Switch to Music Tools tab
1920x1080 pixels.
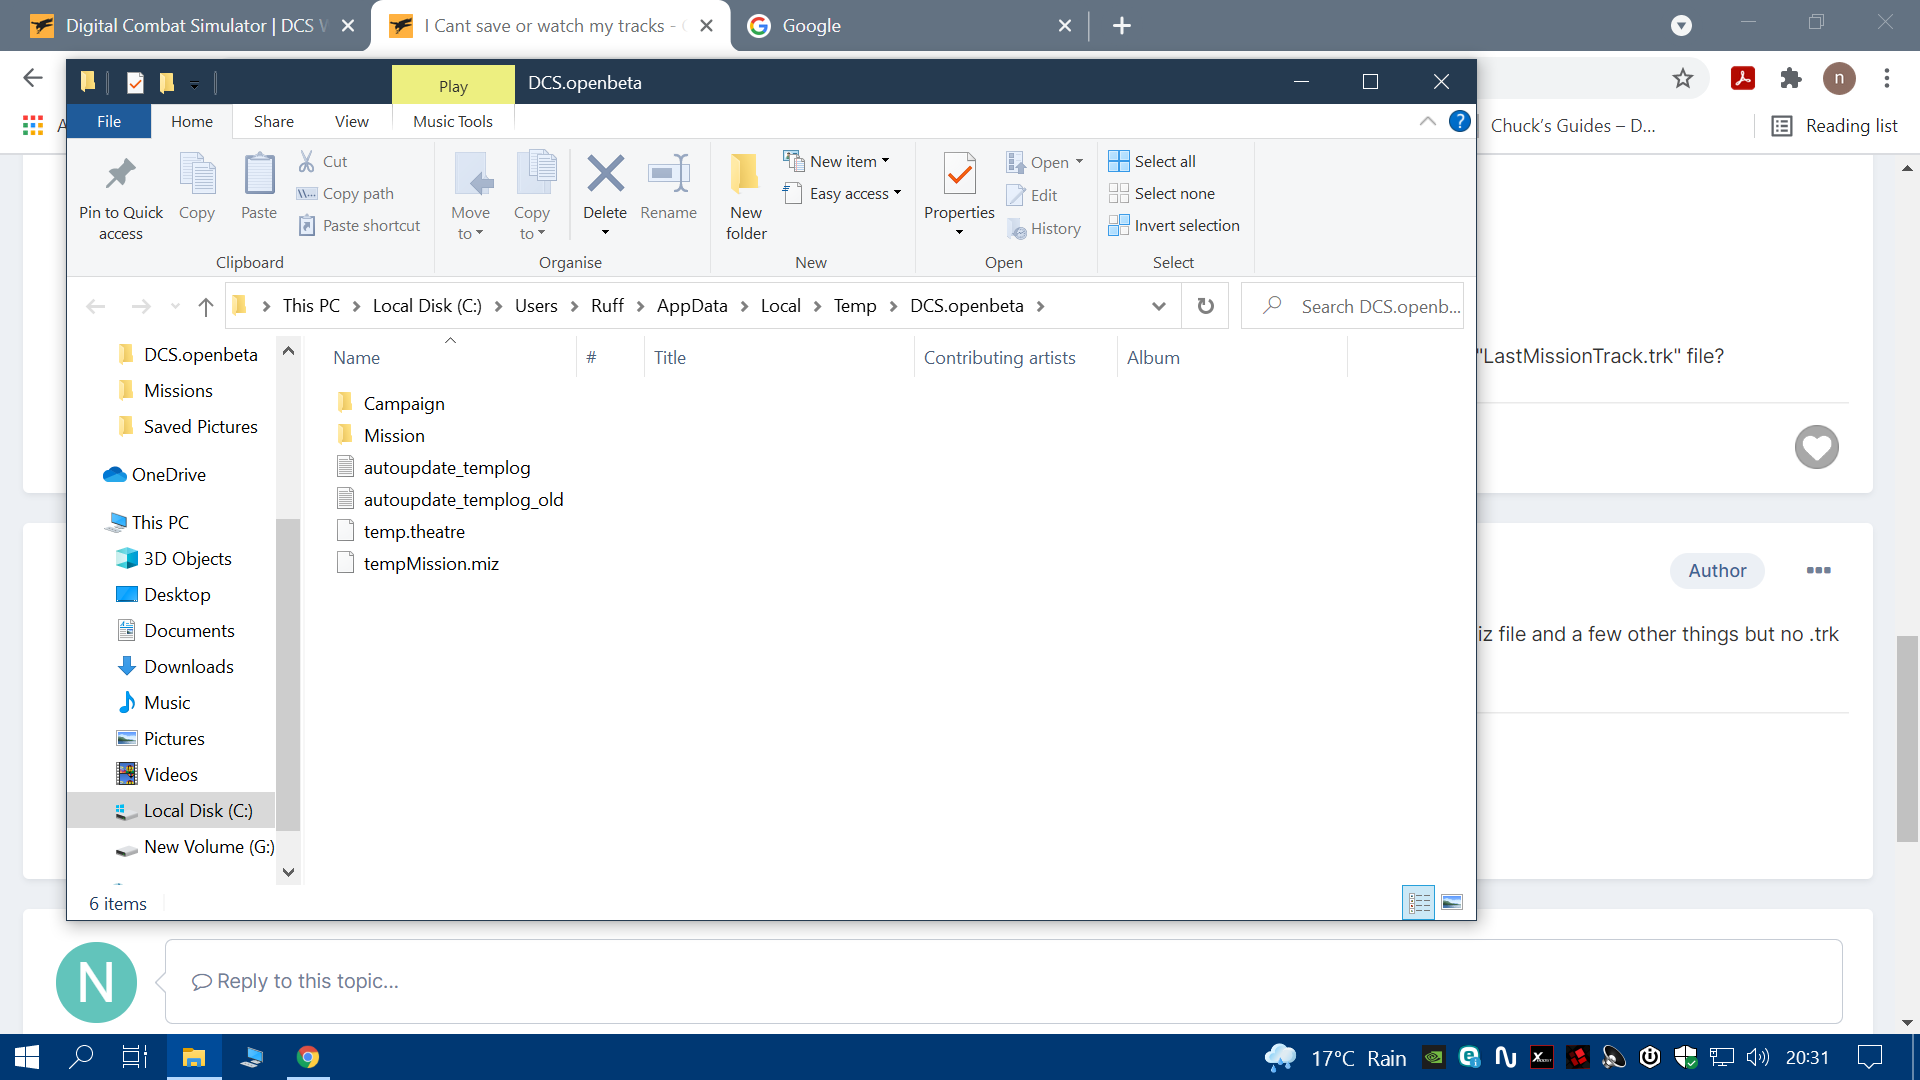coord(453,121)
